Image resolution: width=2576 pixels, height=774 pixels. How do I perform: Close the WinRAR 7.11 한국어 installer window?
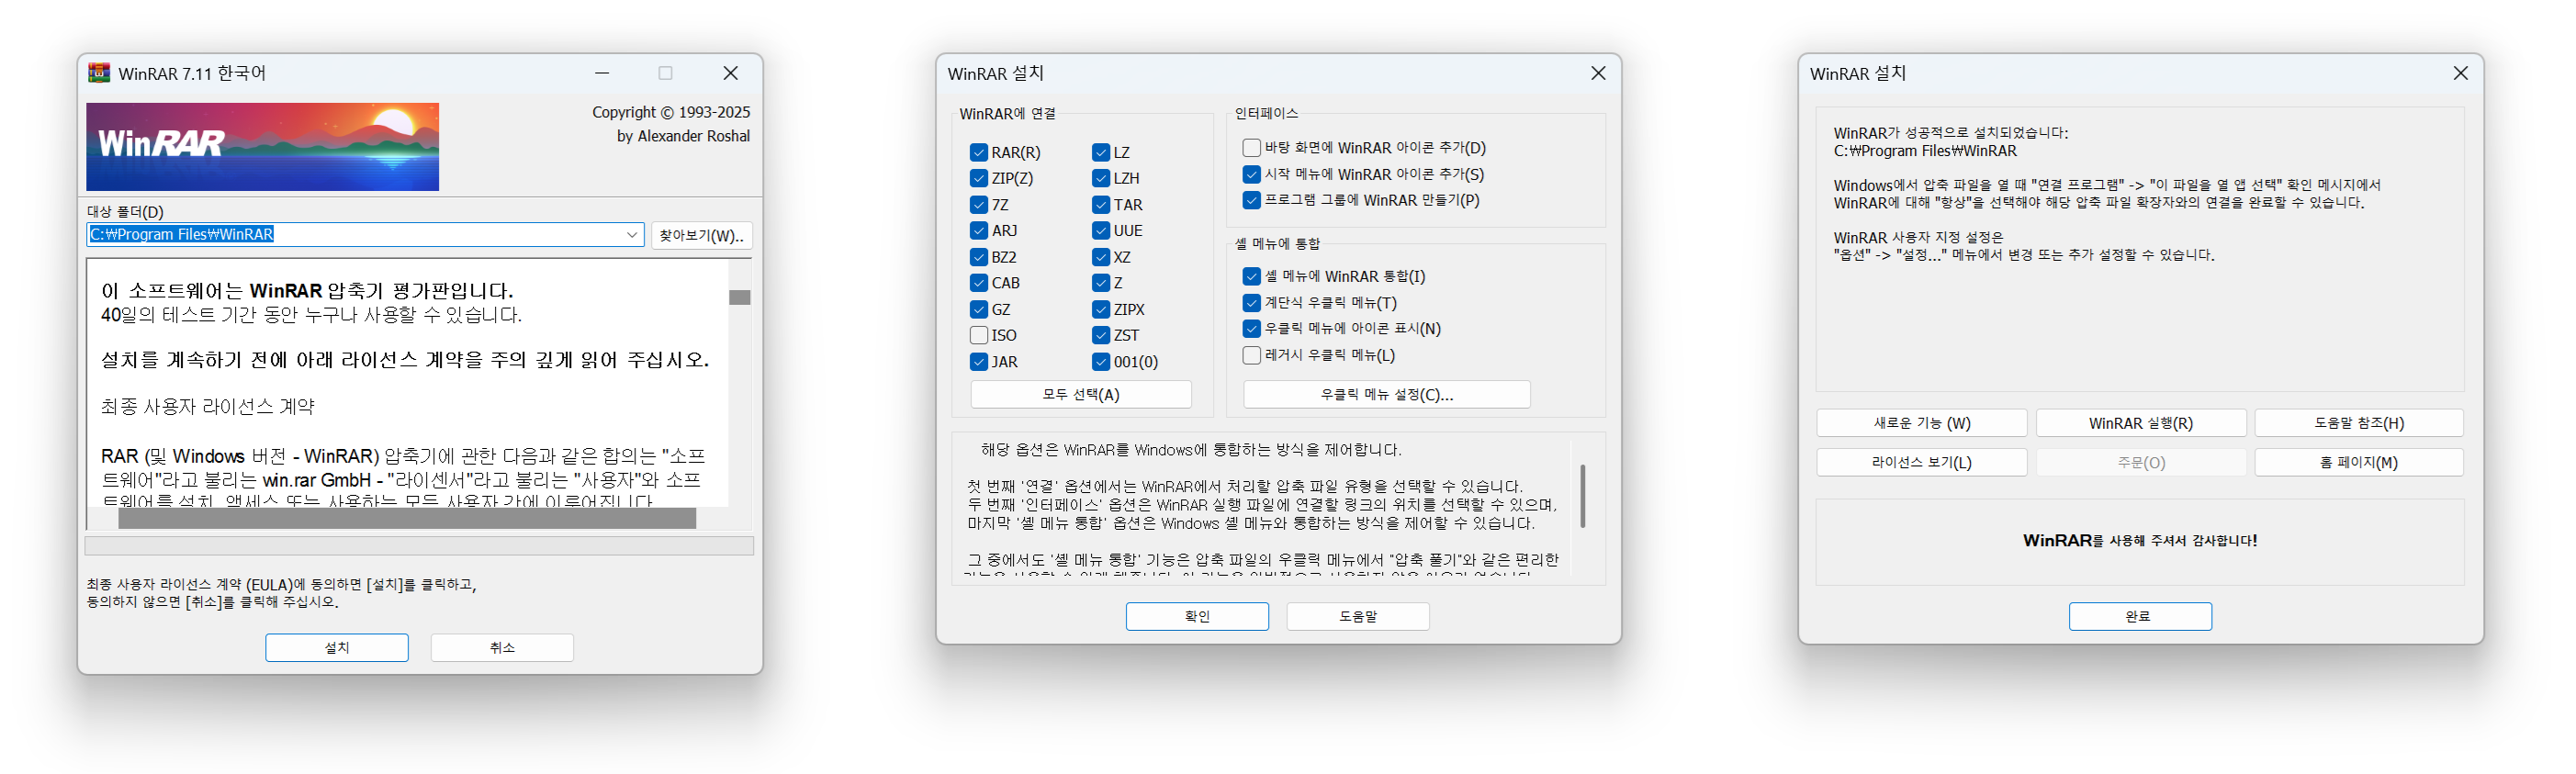pos(730,73)
